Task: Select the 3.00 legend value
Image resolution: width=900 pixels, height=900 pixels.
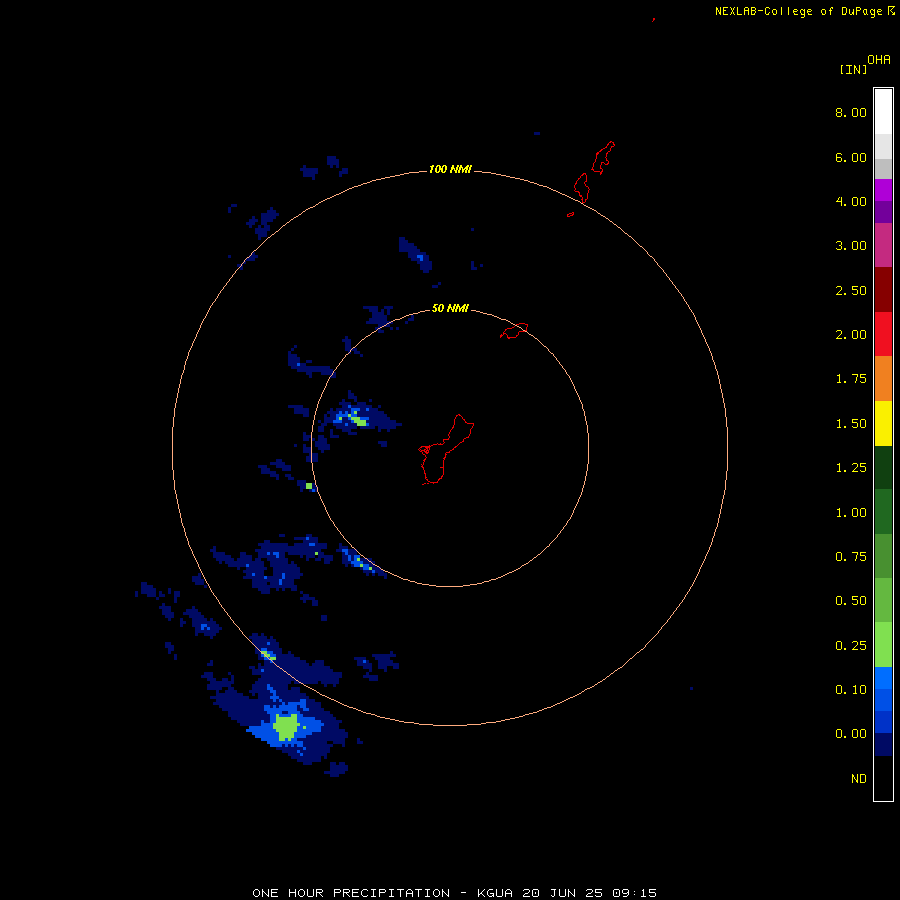Action: (851, 246)
